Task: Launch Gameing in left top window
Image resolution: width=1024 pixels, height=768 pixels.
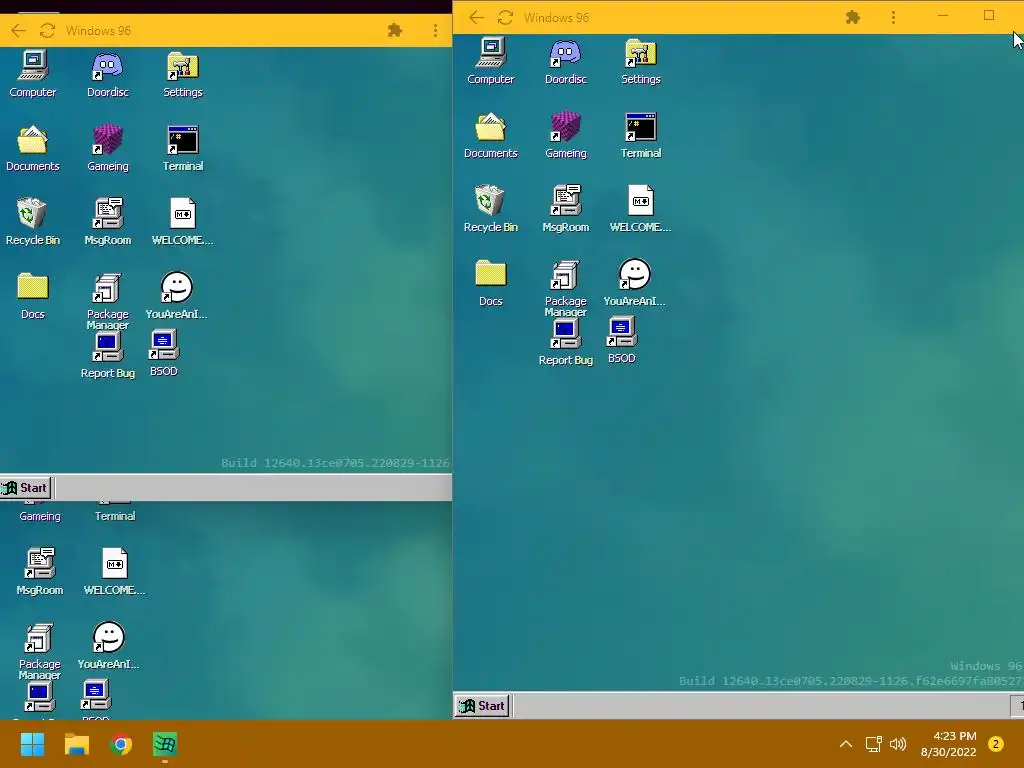Action: [108, 148]
